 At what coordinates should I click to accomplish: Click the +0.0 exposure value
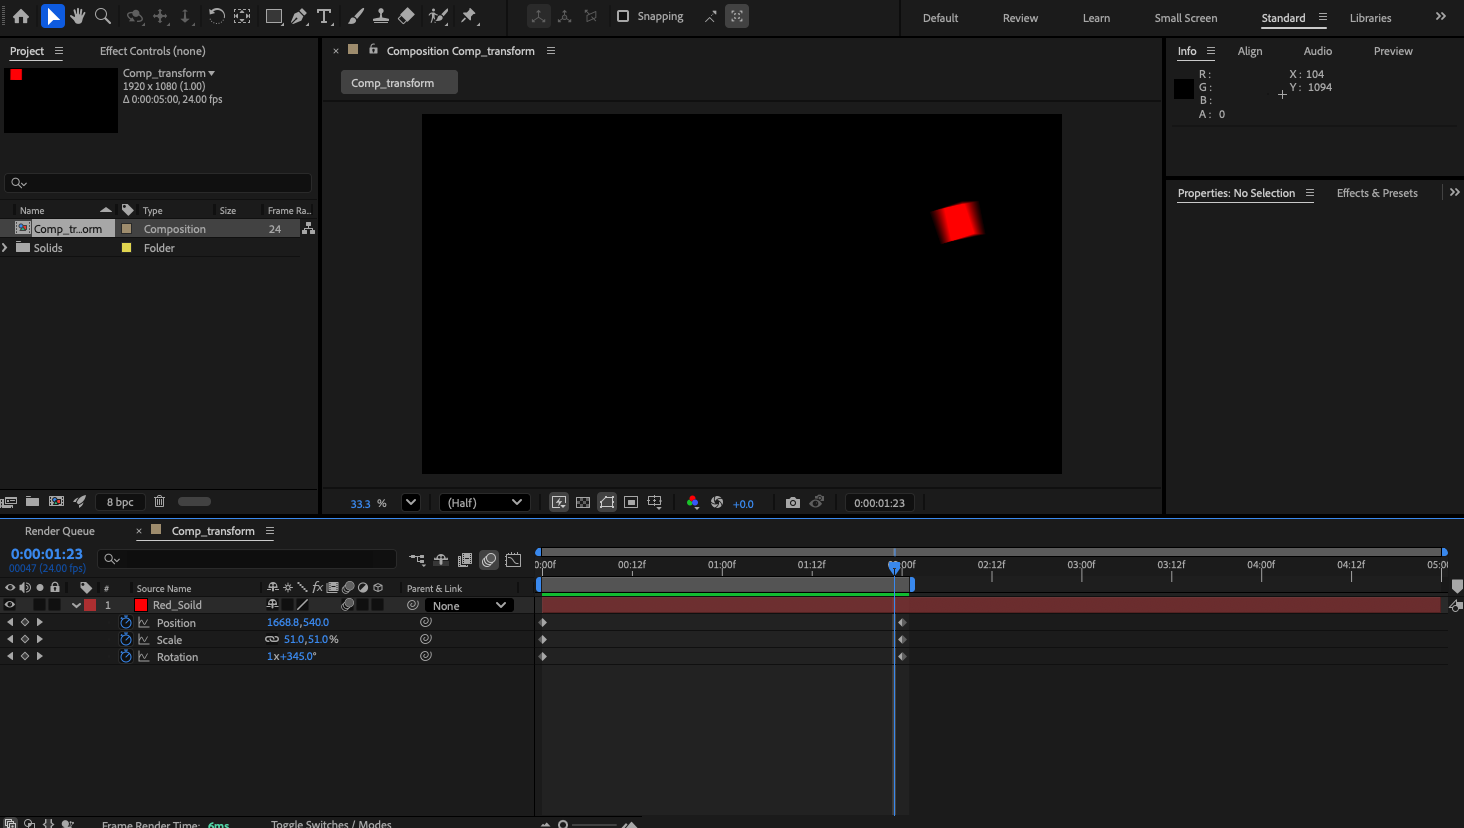[x=743, y=503]
